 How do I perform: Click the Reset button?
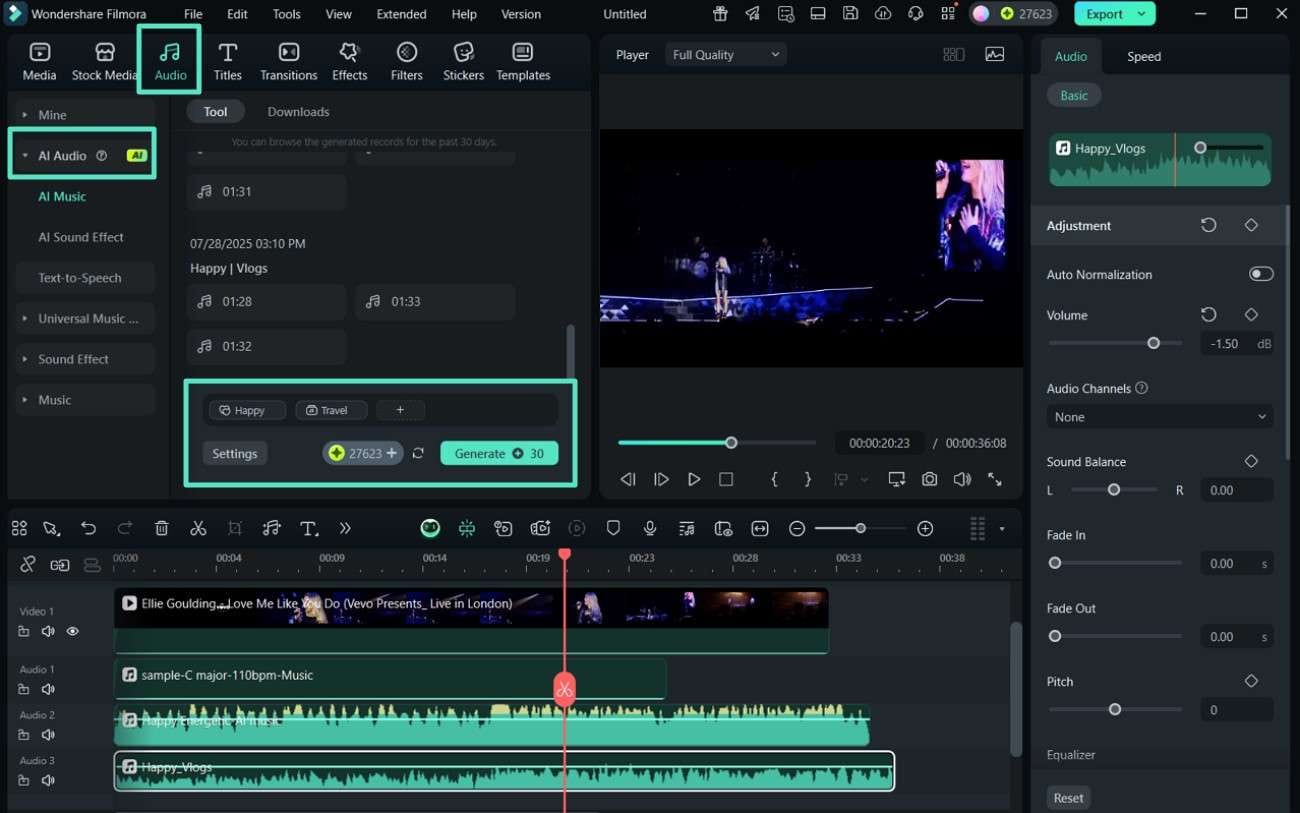pos(1068,798)
